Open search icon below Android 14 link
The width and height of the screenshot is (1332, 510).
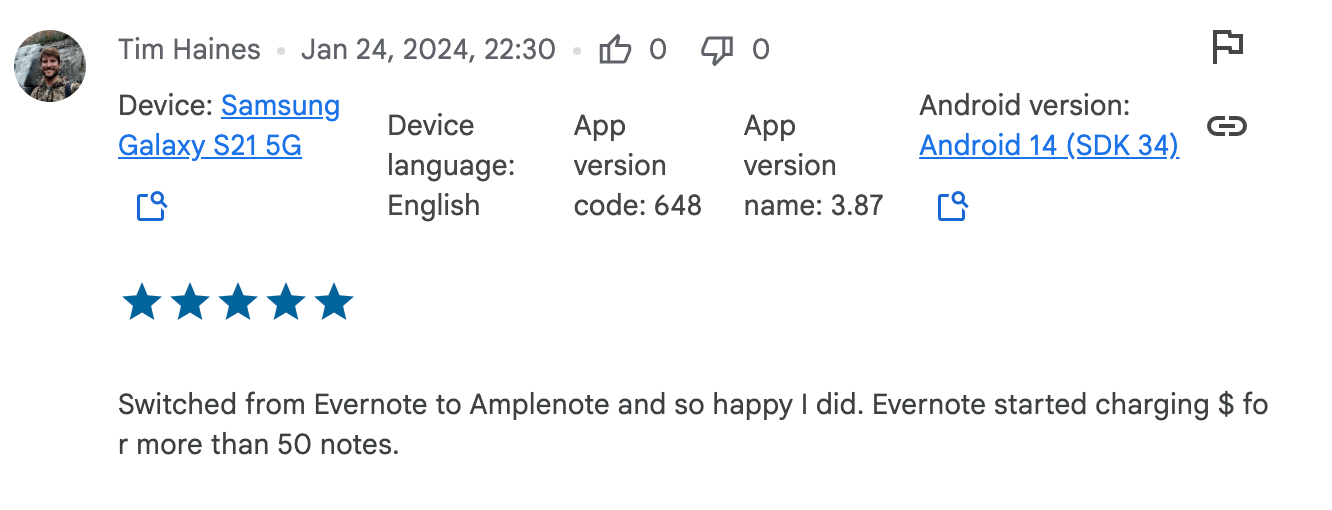pyautogui.click(x=952, y=206)
